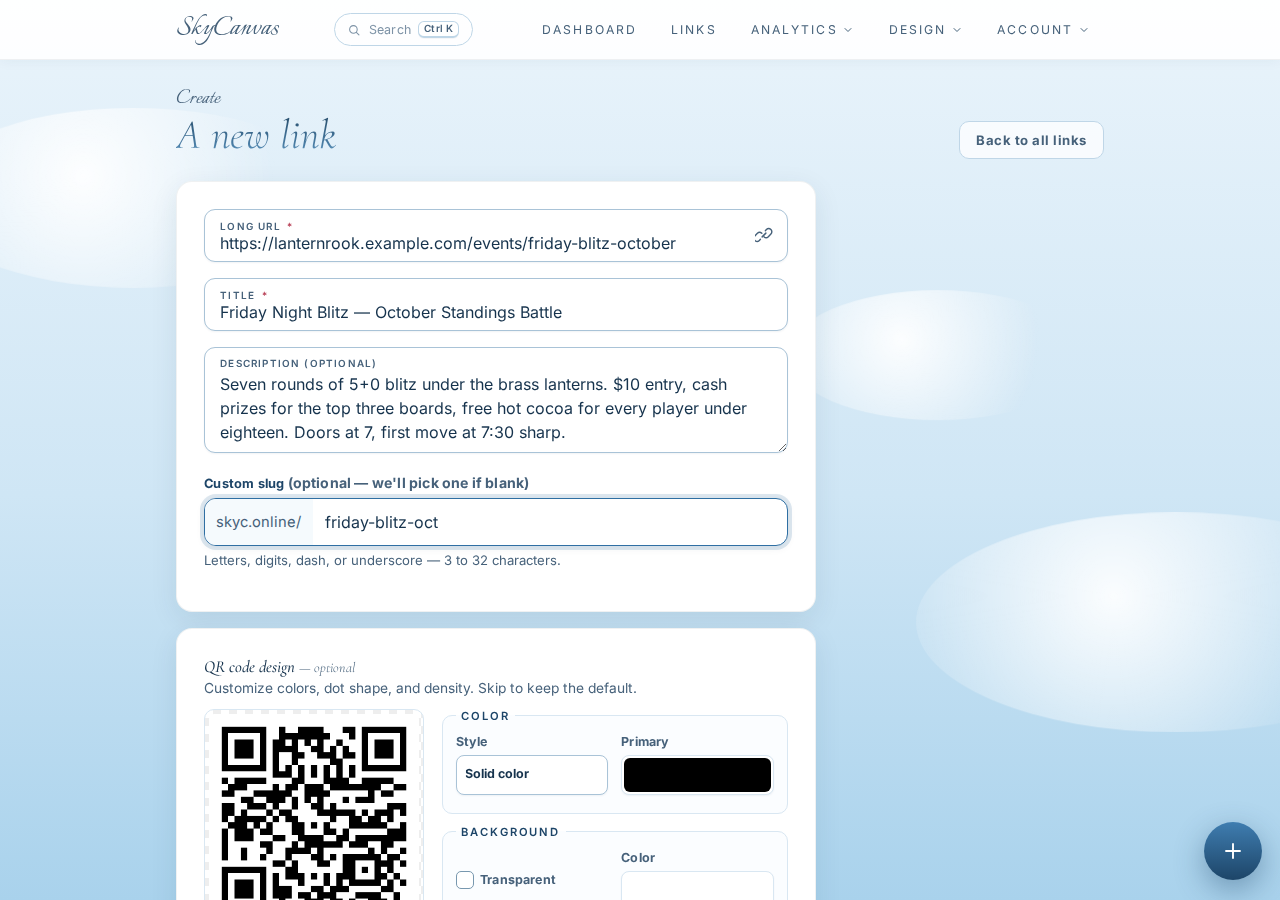Focus the Long URL input field

(x=496, y=236)
